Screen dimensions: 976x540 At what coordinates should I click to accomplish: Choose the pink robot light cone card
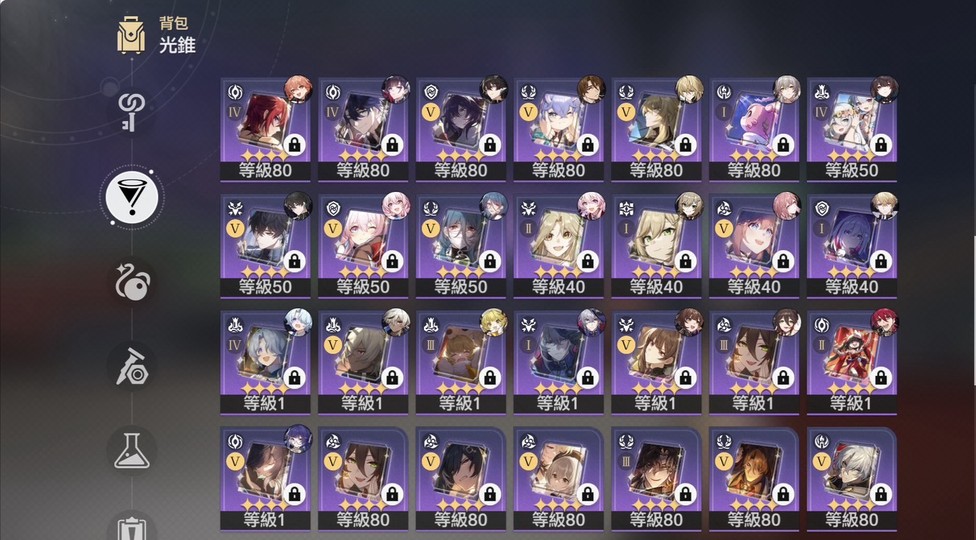click(754, 129)
